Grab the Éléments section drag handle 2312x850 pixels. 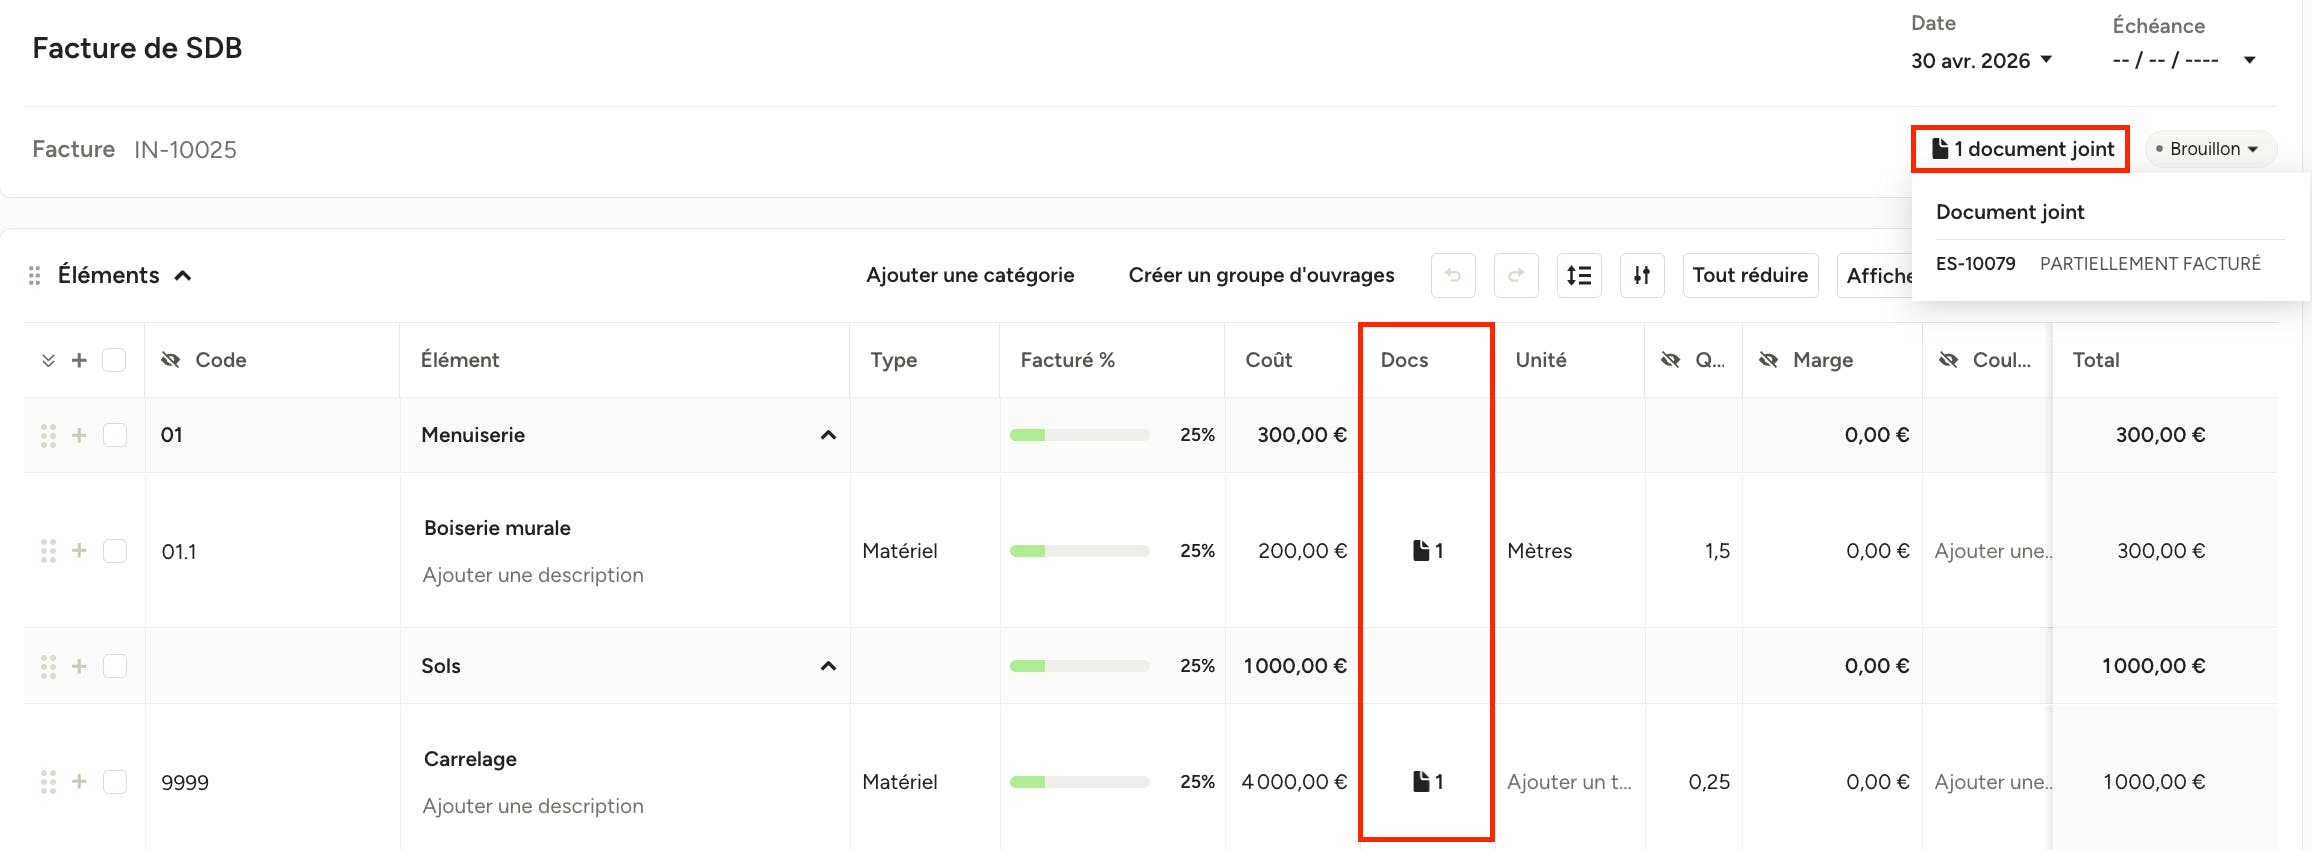34,275
